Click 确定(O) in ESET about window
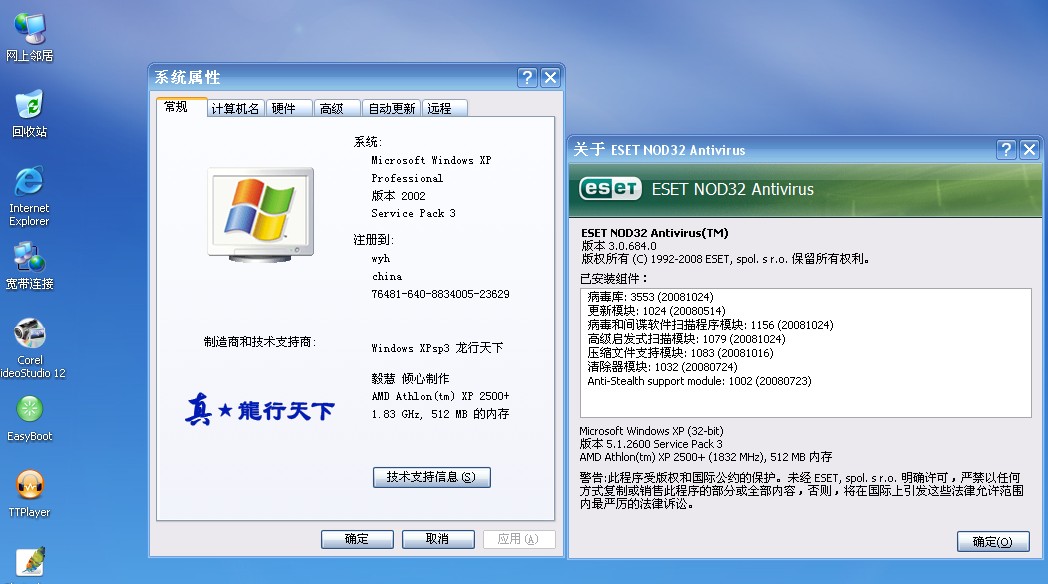1048x584 pixels. click(x=993, y=542)
